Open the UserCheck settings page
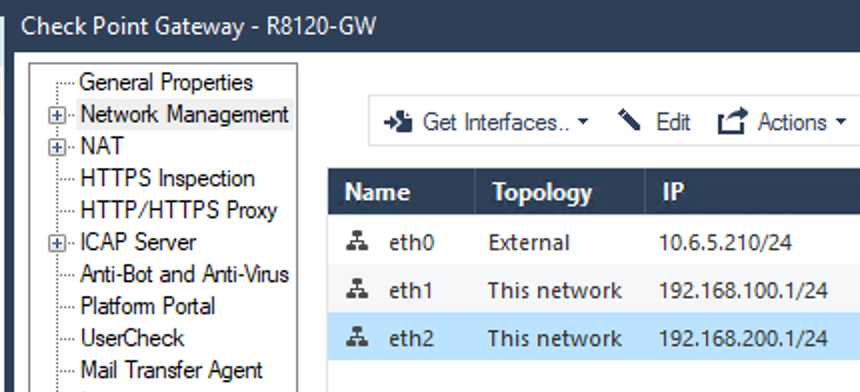860x392 pixels. [x=132, y=338]
